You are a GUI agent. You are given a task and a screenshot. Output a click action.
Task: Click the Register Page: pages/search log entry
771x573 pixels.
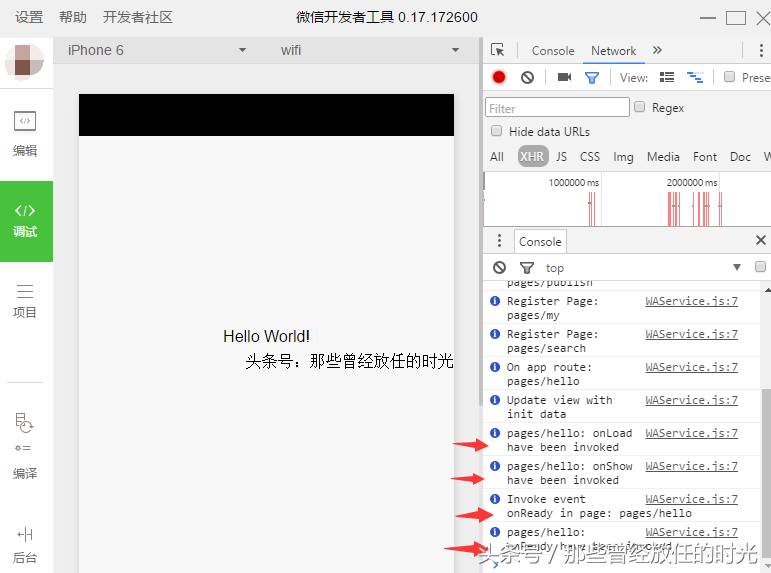[622, 341]
